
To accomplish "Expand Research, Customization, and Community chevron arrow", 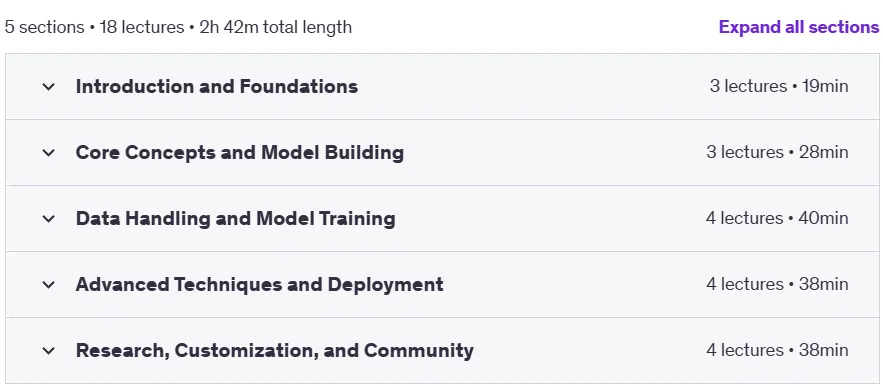I will tap(48, 350).
